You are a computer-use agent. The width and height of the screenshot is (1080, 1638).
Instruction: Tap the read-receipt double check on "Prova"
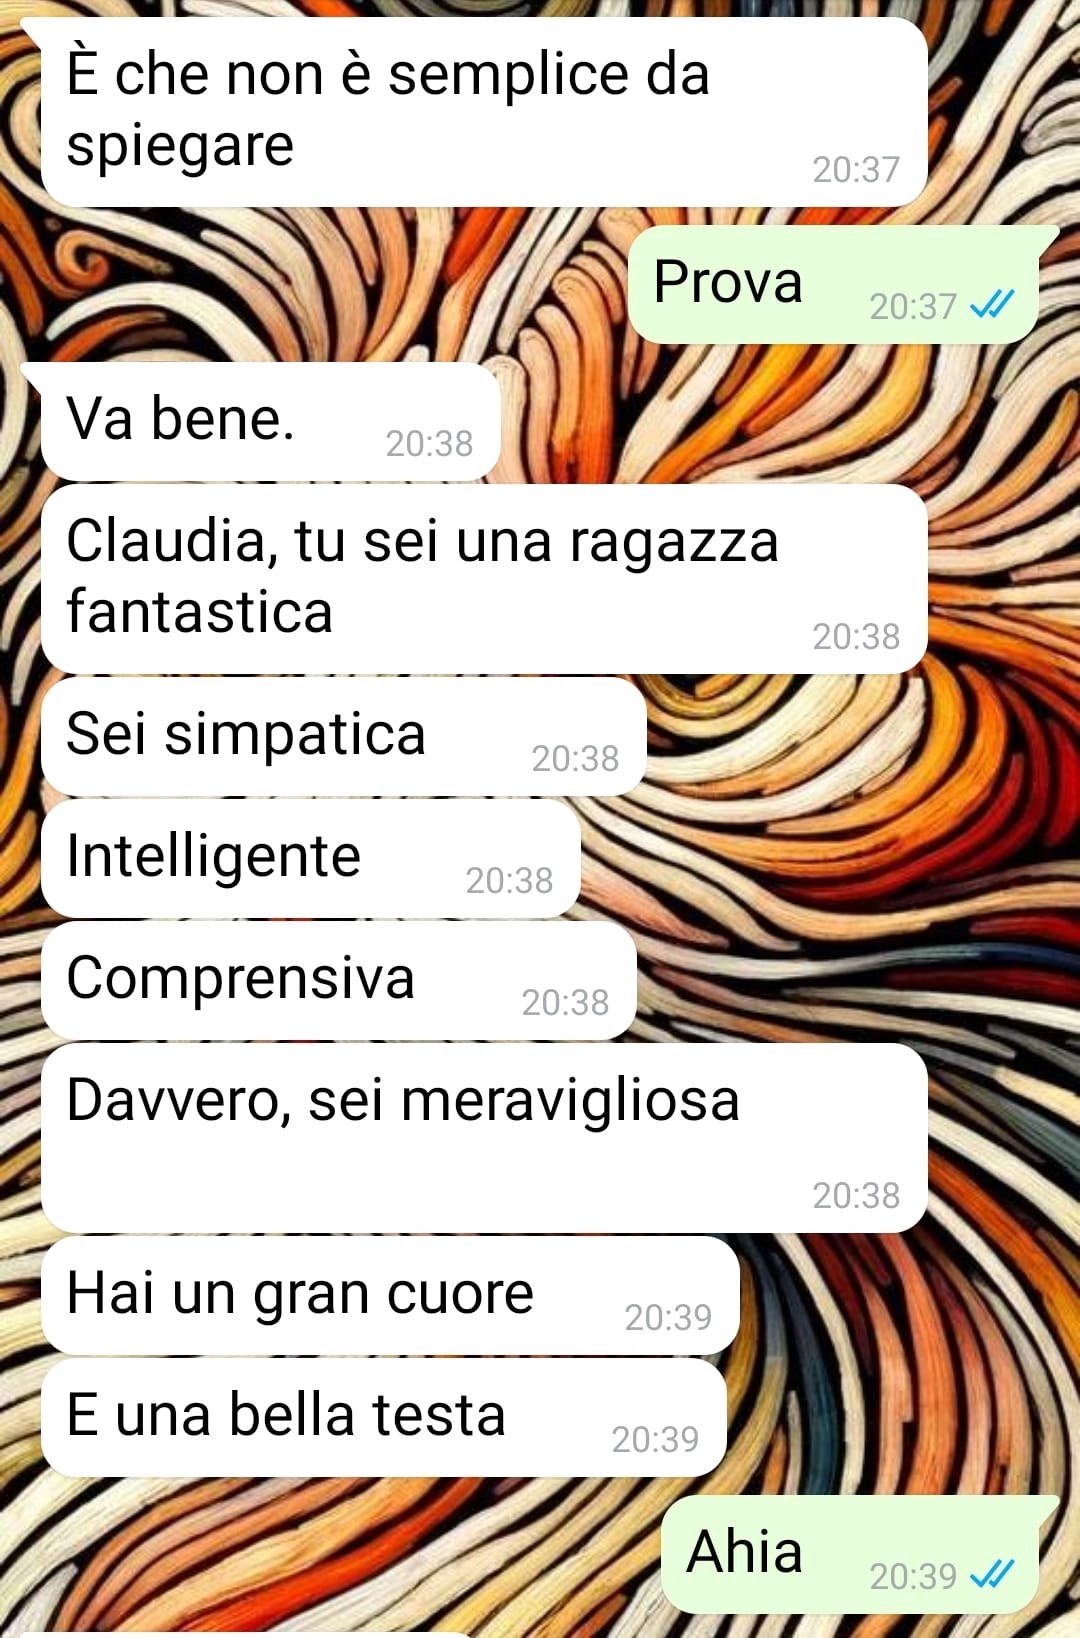pos(993,304)
